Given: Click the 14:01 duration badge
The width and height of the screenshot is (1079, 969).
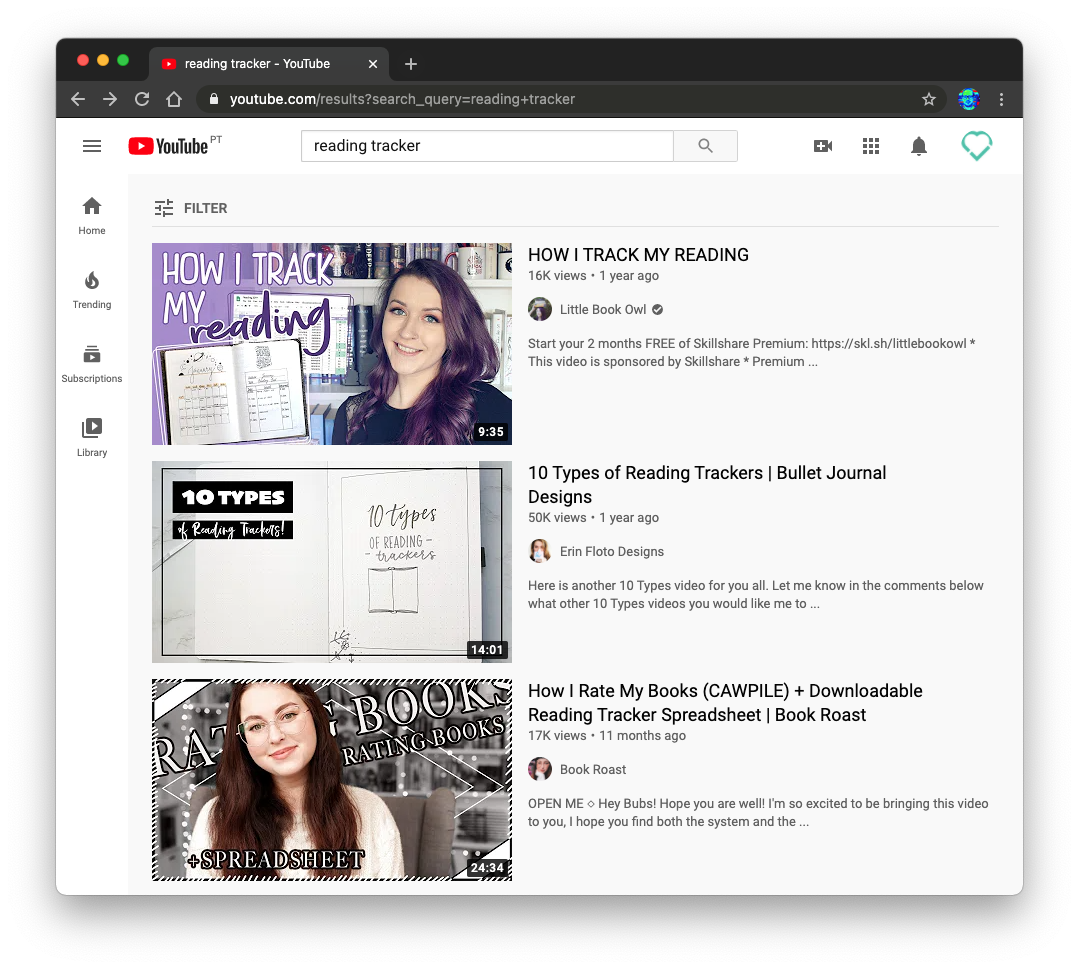Looking at the screenshot, I should click(487, 650).
